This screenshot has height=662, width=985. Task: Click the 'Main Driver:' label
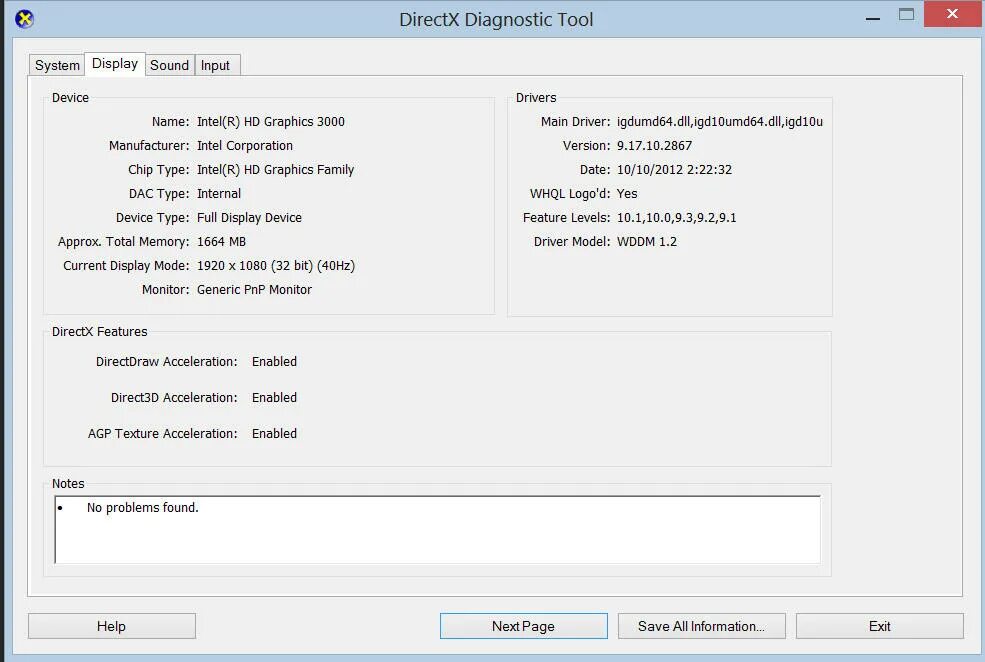tap(575, 122)
